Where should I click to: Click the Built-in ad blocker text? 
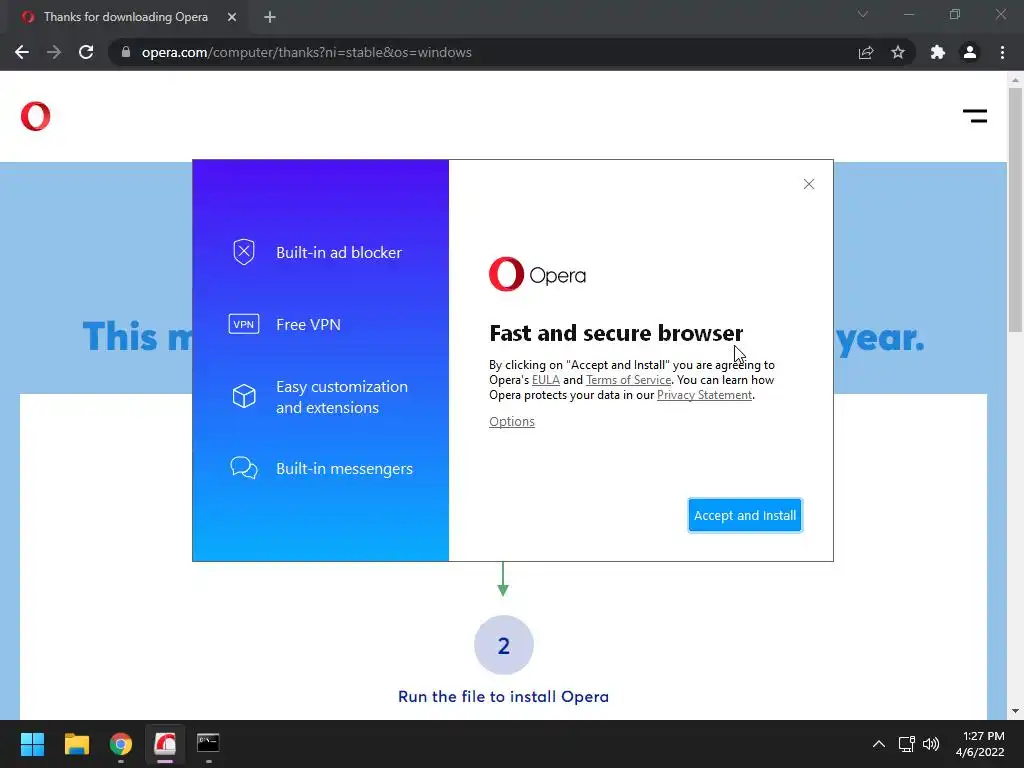pos(338,253)
